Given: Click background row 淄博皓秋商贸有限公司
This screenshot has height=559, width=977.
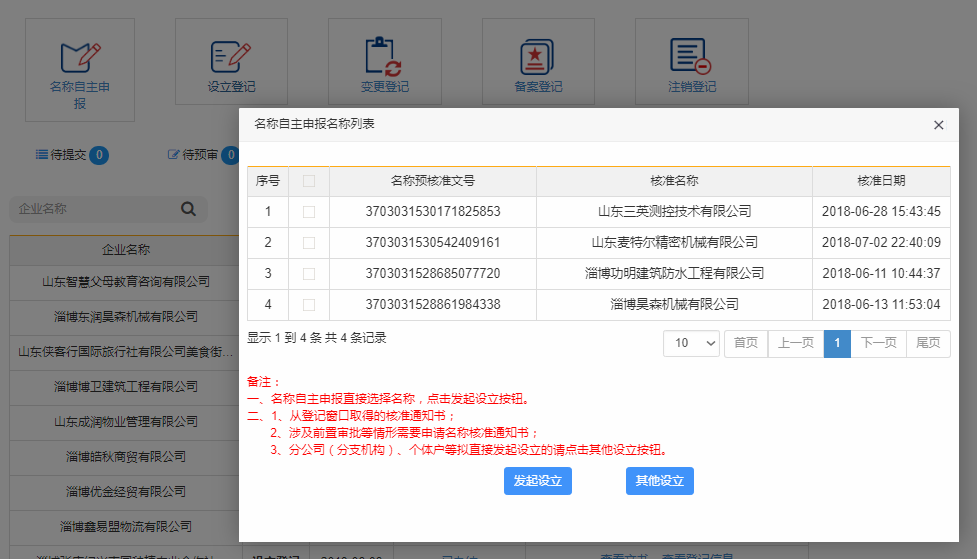Looking at the screenshot, I should 126,457.
